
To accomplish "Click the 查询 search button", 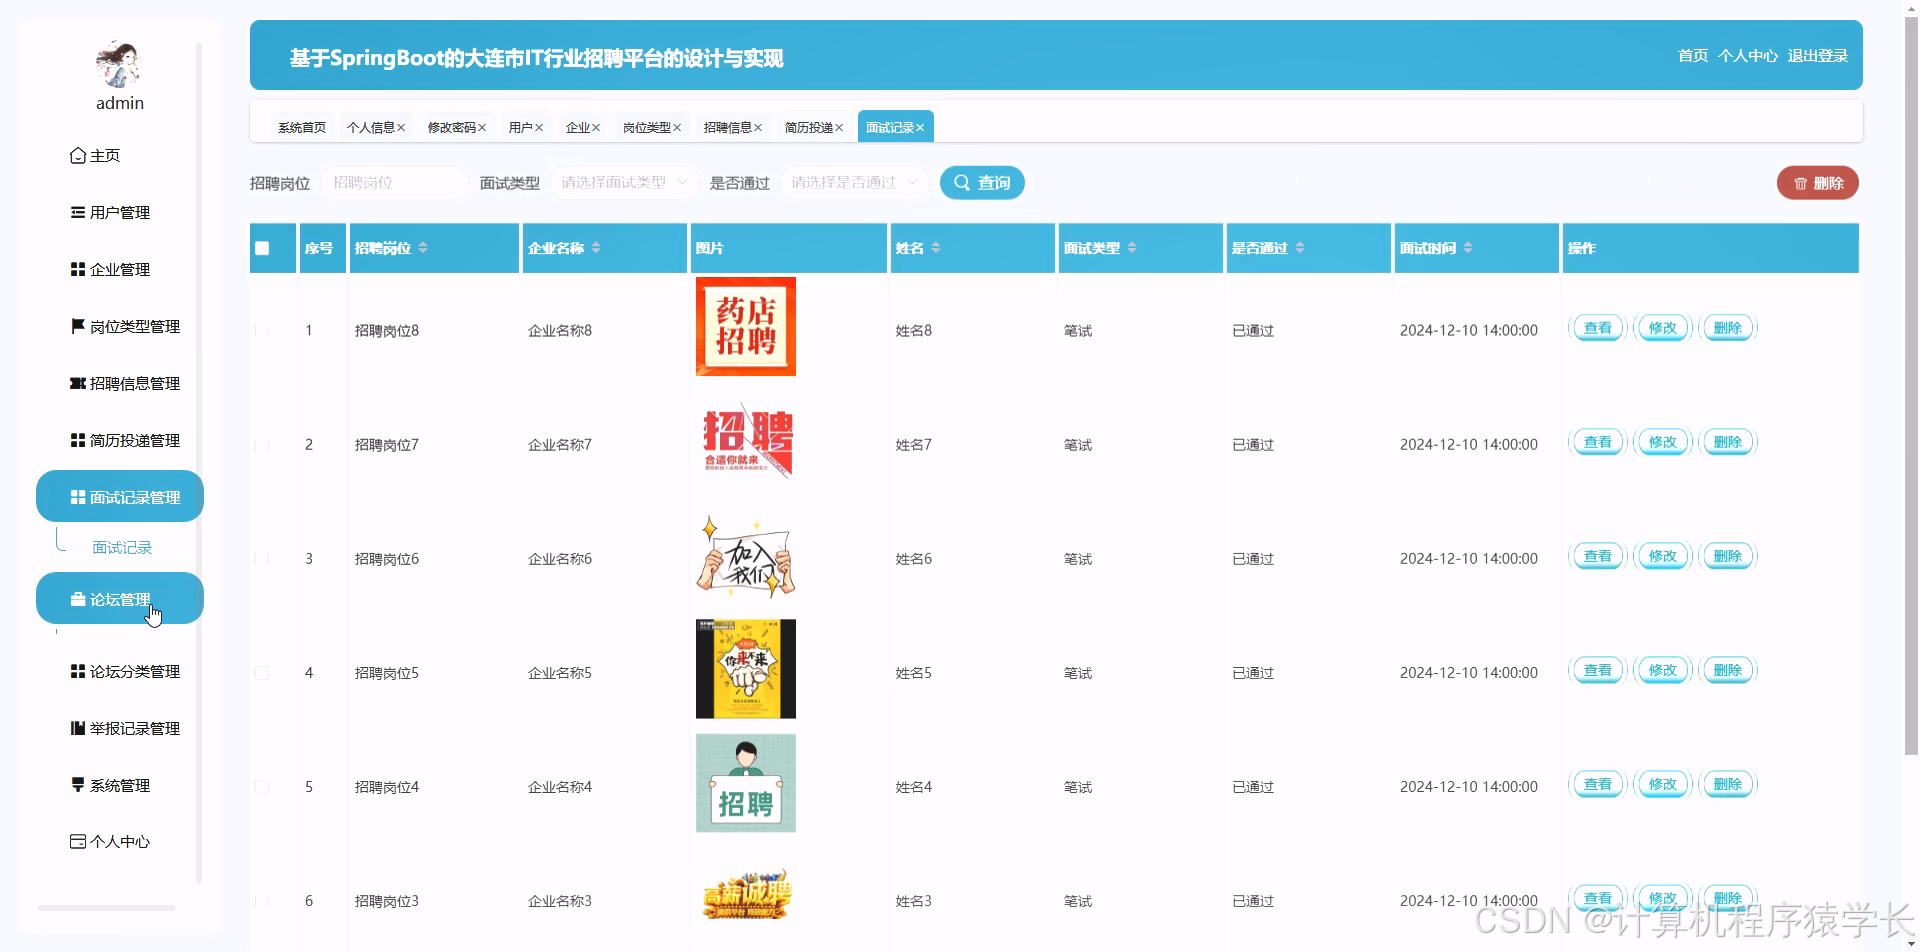I will [x=981, y=182].
